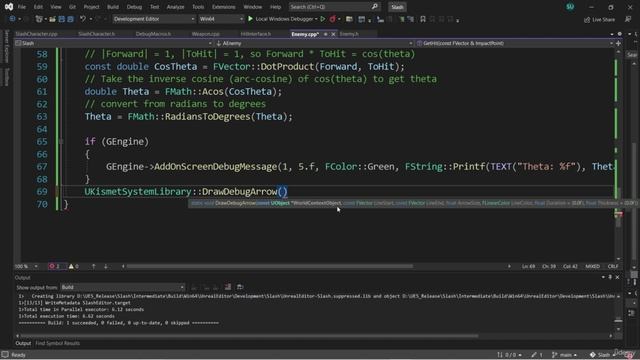
Task: Click pin icon on Enemy.cpp tab
Action: click(x=326, y=34)
